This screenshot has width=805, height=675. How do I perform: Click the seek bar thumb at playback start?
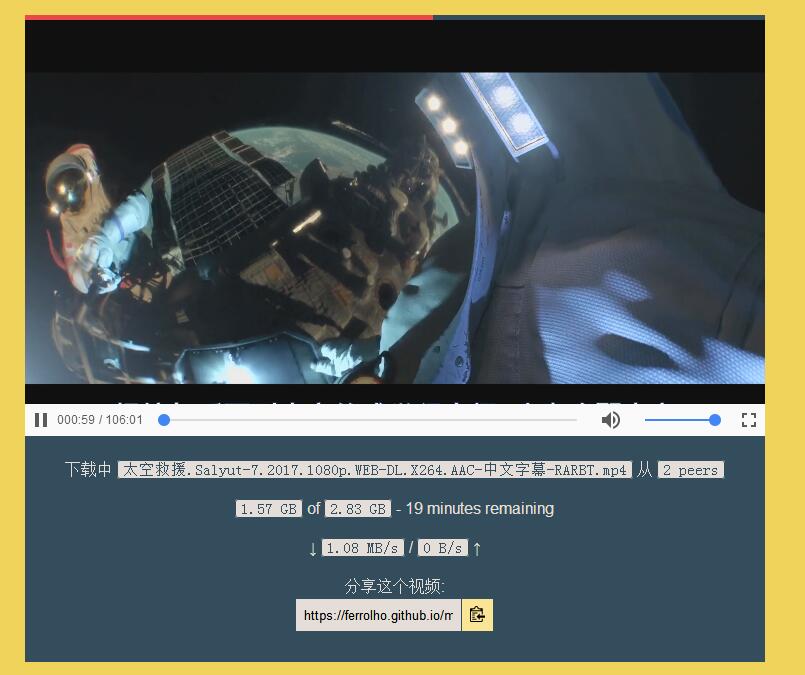[x=164, y=420]
